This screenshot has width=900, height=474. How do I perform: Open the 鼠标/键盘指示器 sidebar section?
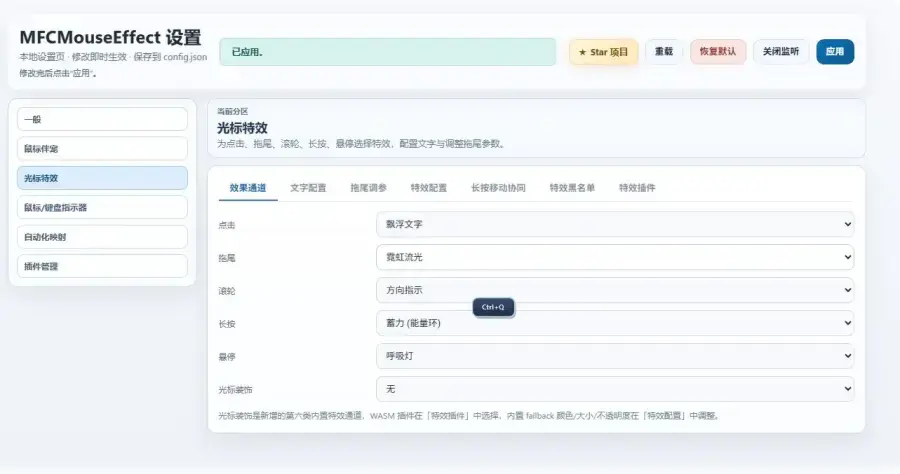[x=102, y=207]
